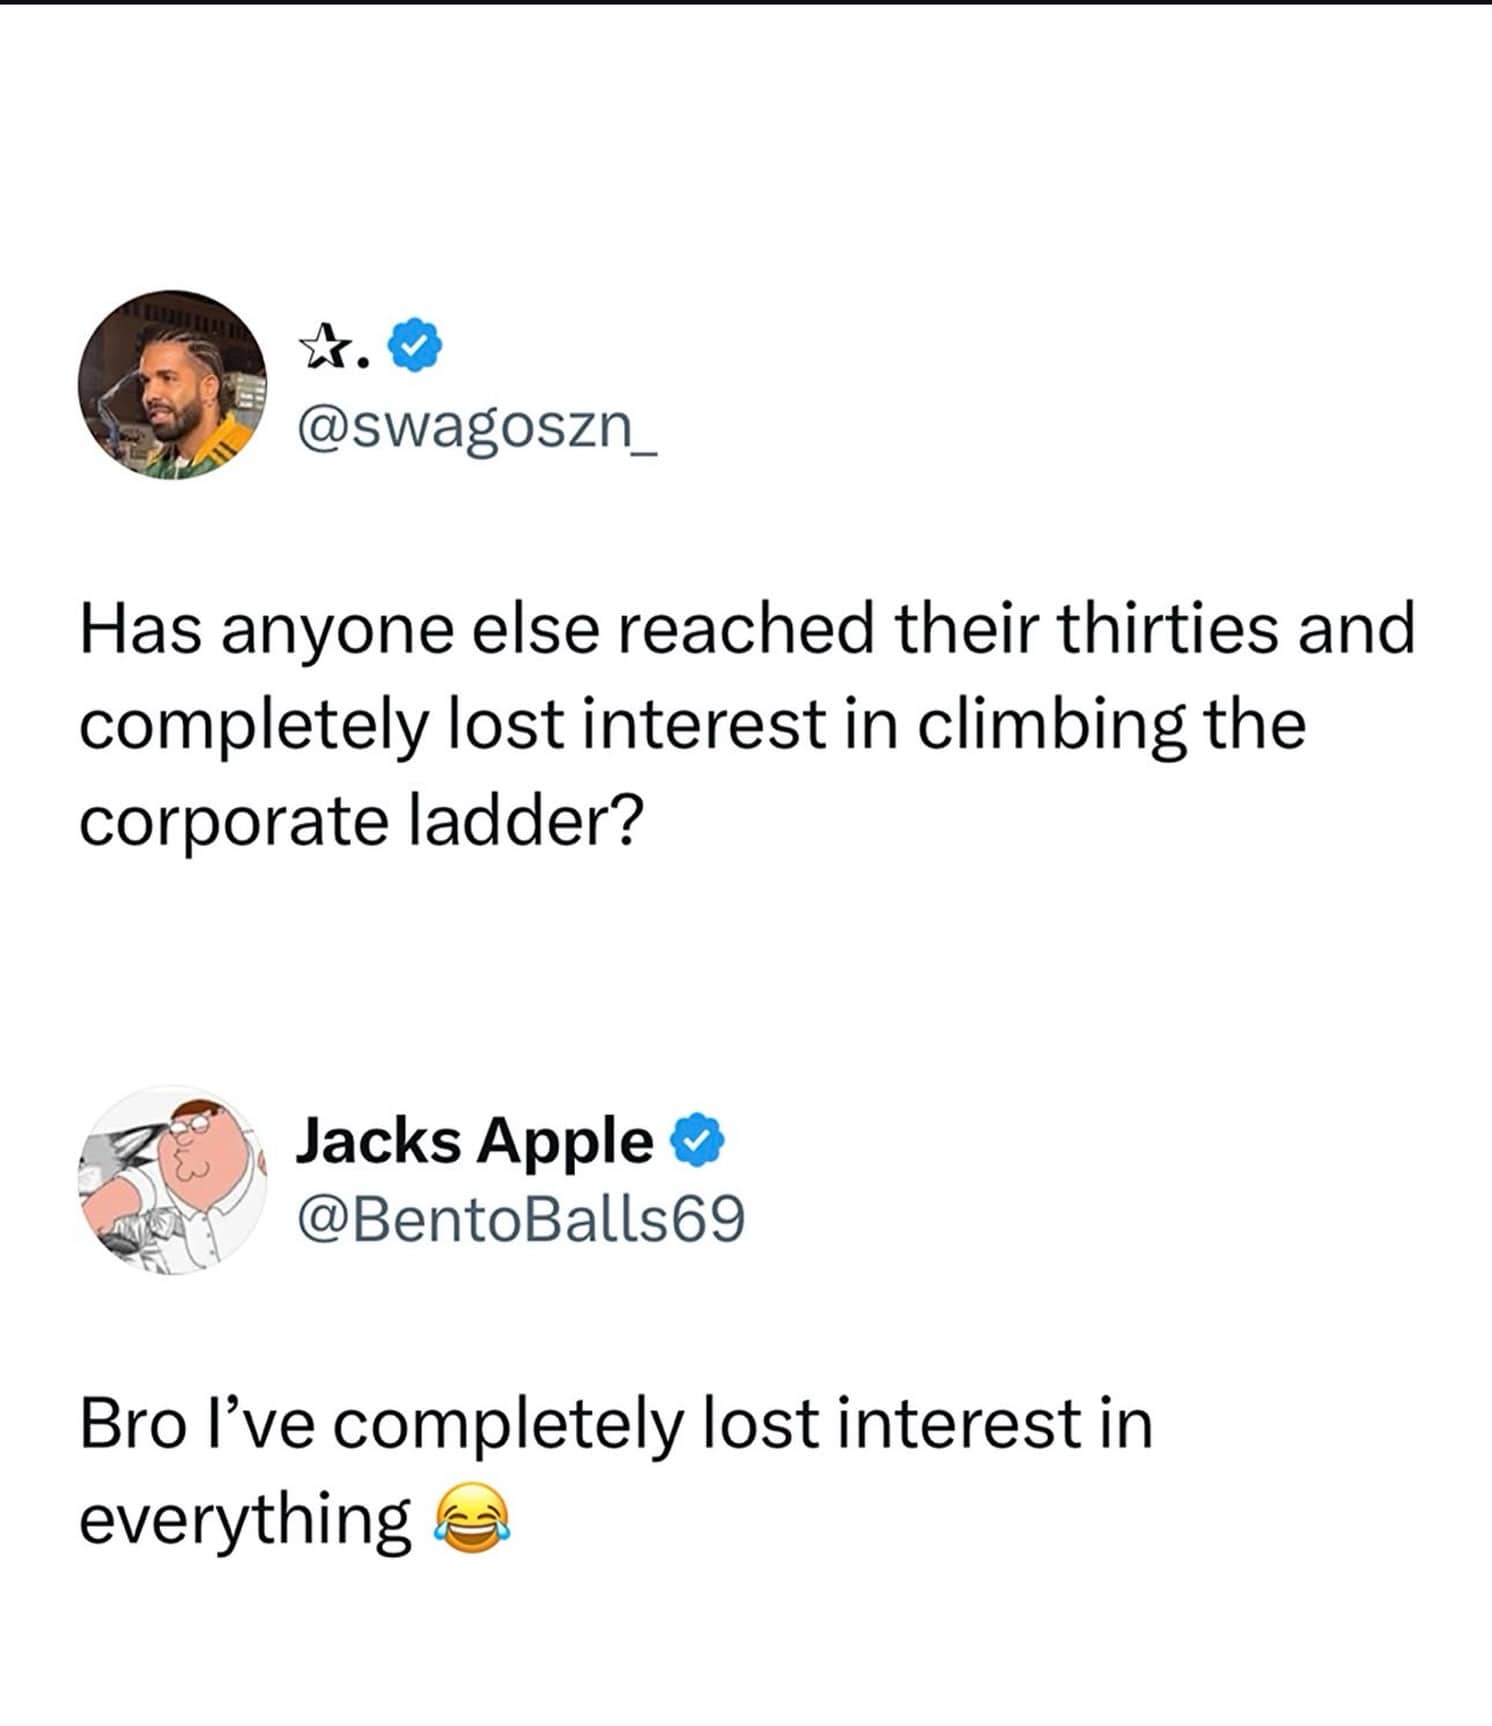Screen dimensions: 1492x1726
Task: Click the reply line starting 'Bro I've completely'
Action: [x=616, y=1424]
